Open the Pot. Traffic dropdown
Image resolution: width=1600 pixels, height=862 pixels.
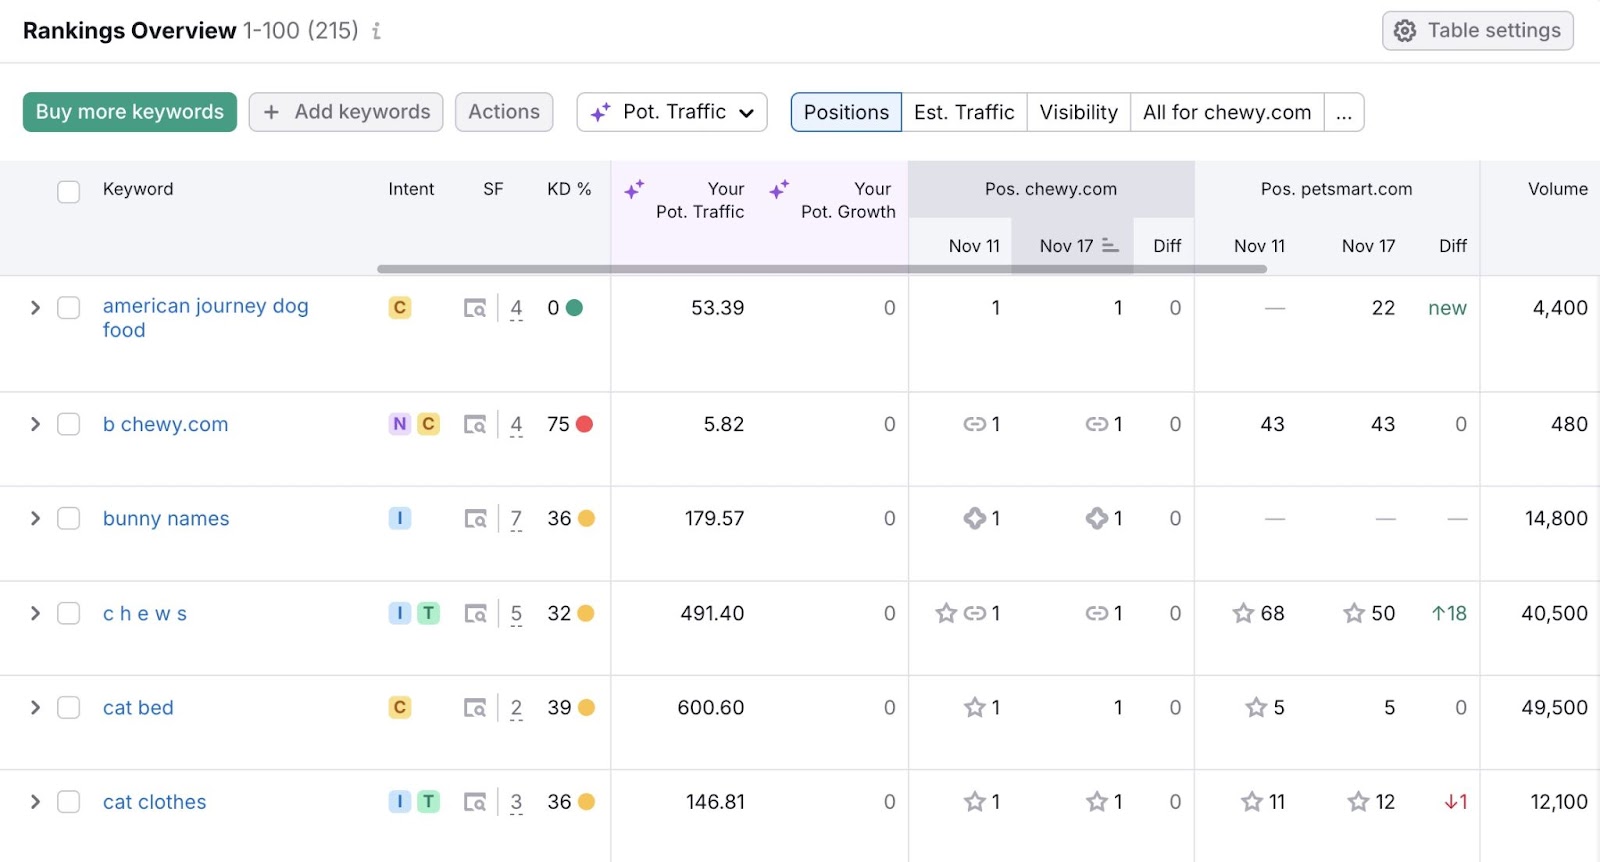[x=672, y=112]
